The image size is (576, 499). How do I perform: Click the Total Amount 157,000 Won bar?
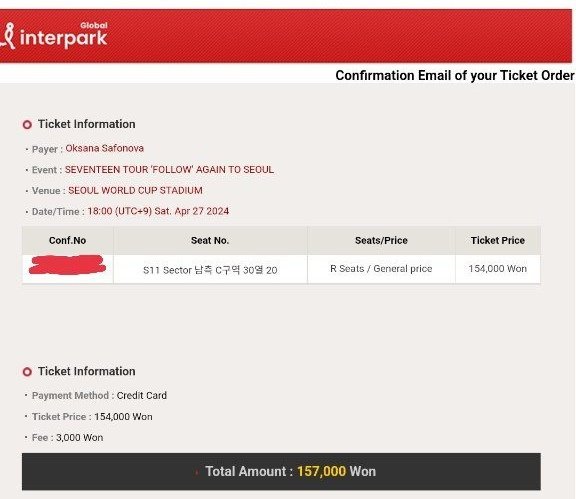[281, 471]
